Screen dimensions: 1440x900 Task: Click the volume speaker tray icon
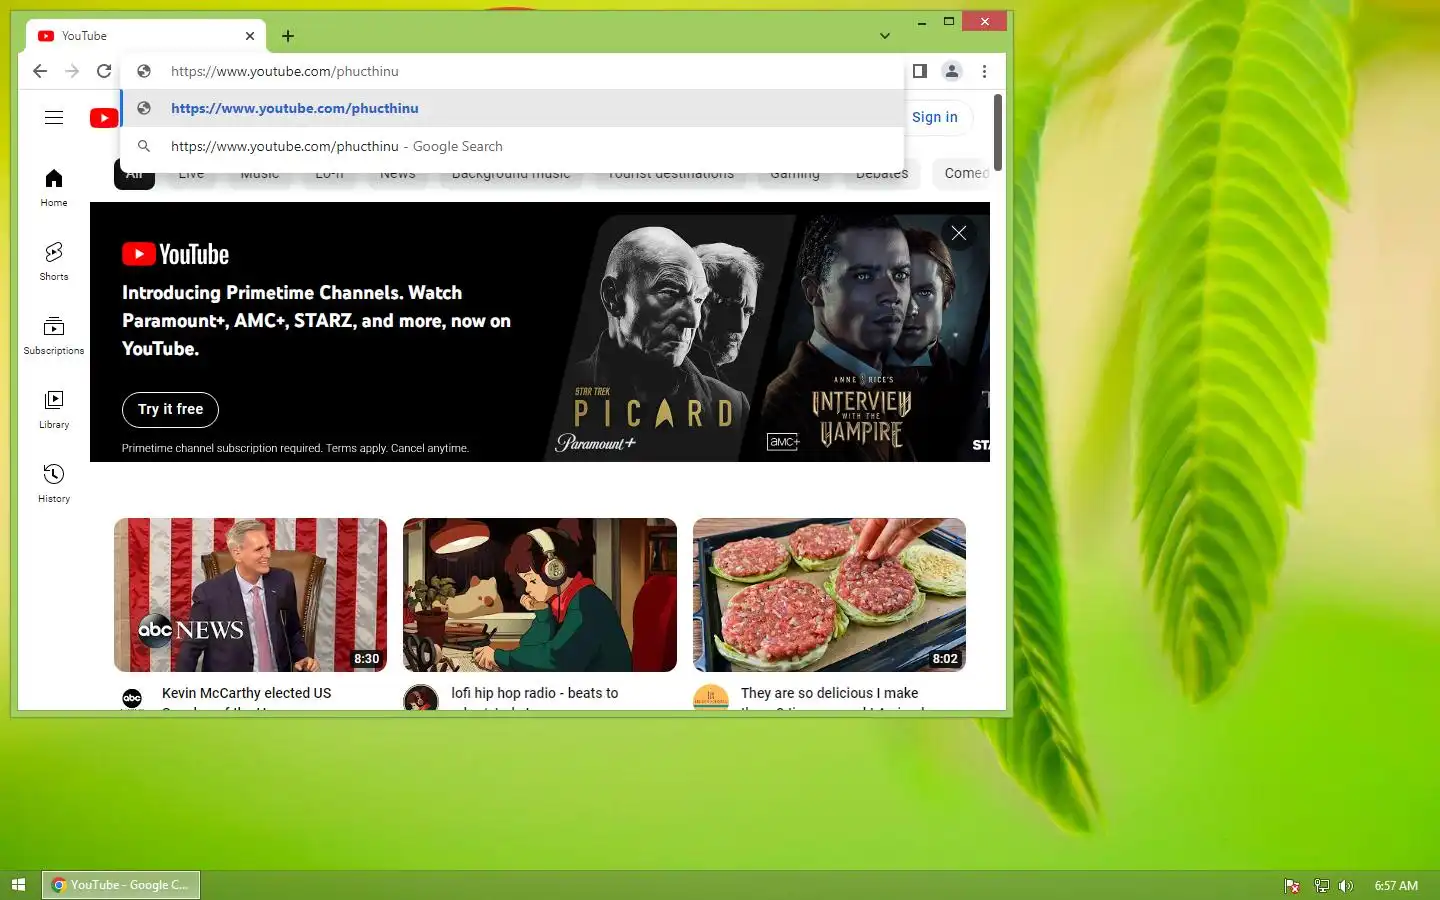click(1346, 885)
